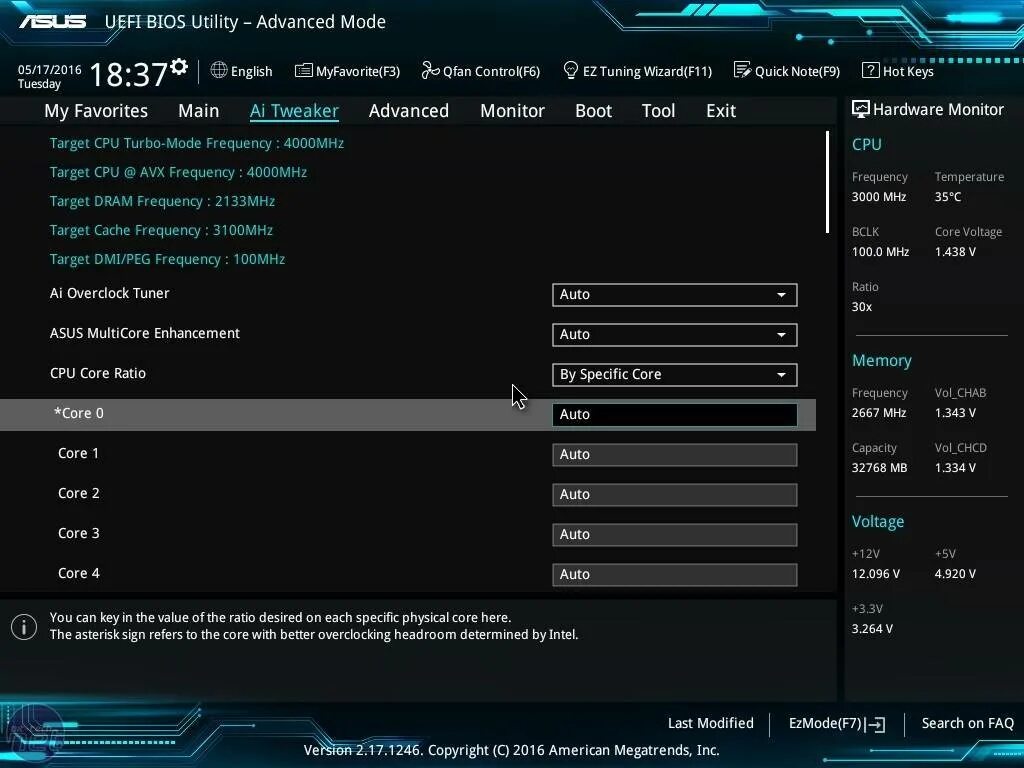Click the 05/17/2016 date
1024x768 pixels.
pos(50,69)
